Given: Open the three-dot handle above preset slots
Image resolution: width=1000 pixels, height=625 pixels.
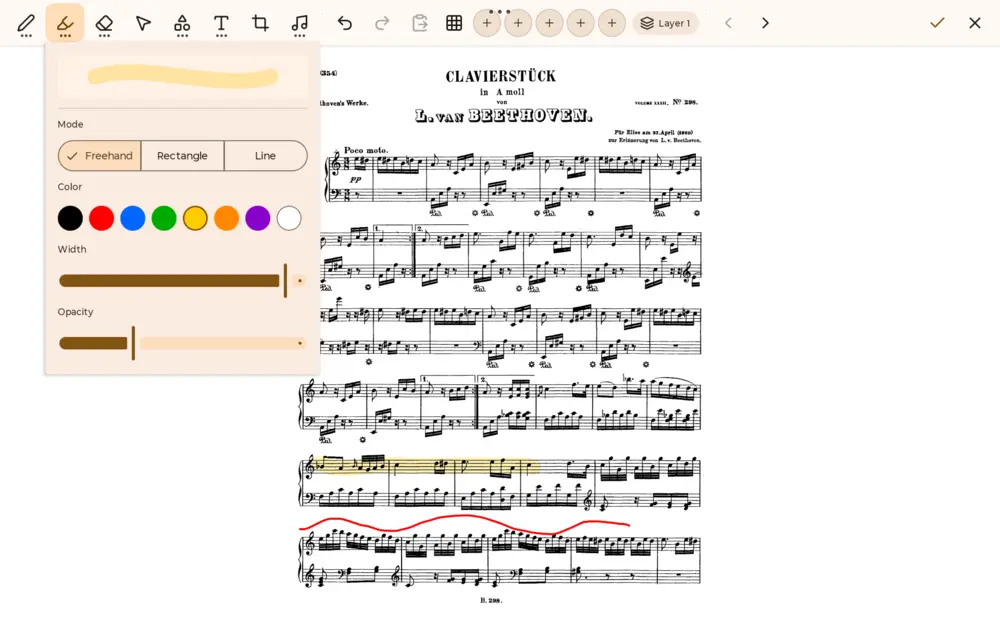Looking at the screenshot, I should point(499,11).
